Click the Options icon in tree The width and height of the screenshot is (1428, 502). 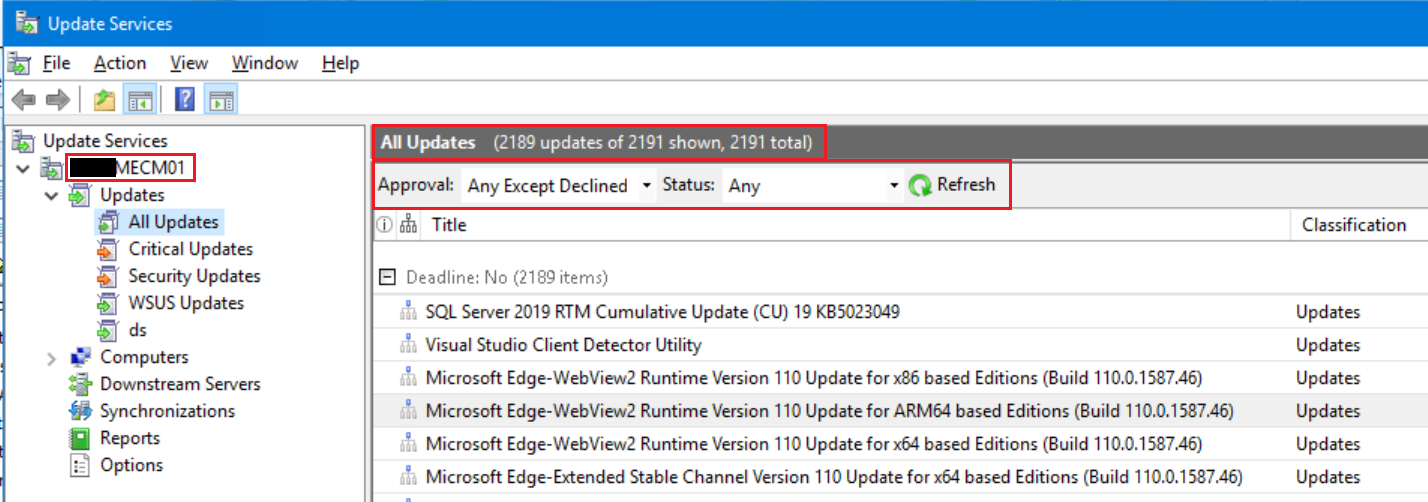[80, 465]
